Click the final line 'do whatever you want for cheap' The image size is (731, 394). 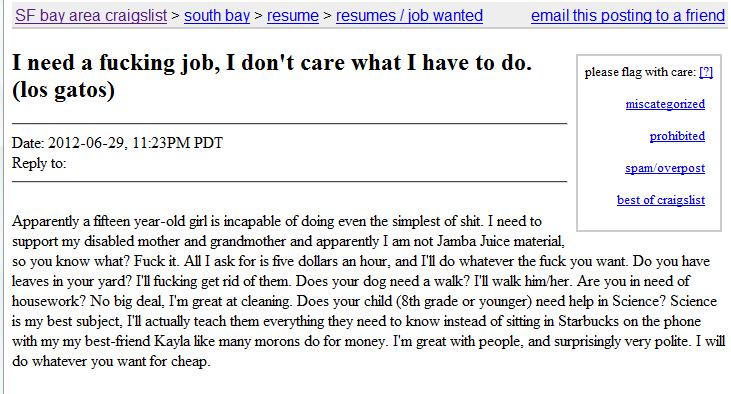111,361
